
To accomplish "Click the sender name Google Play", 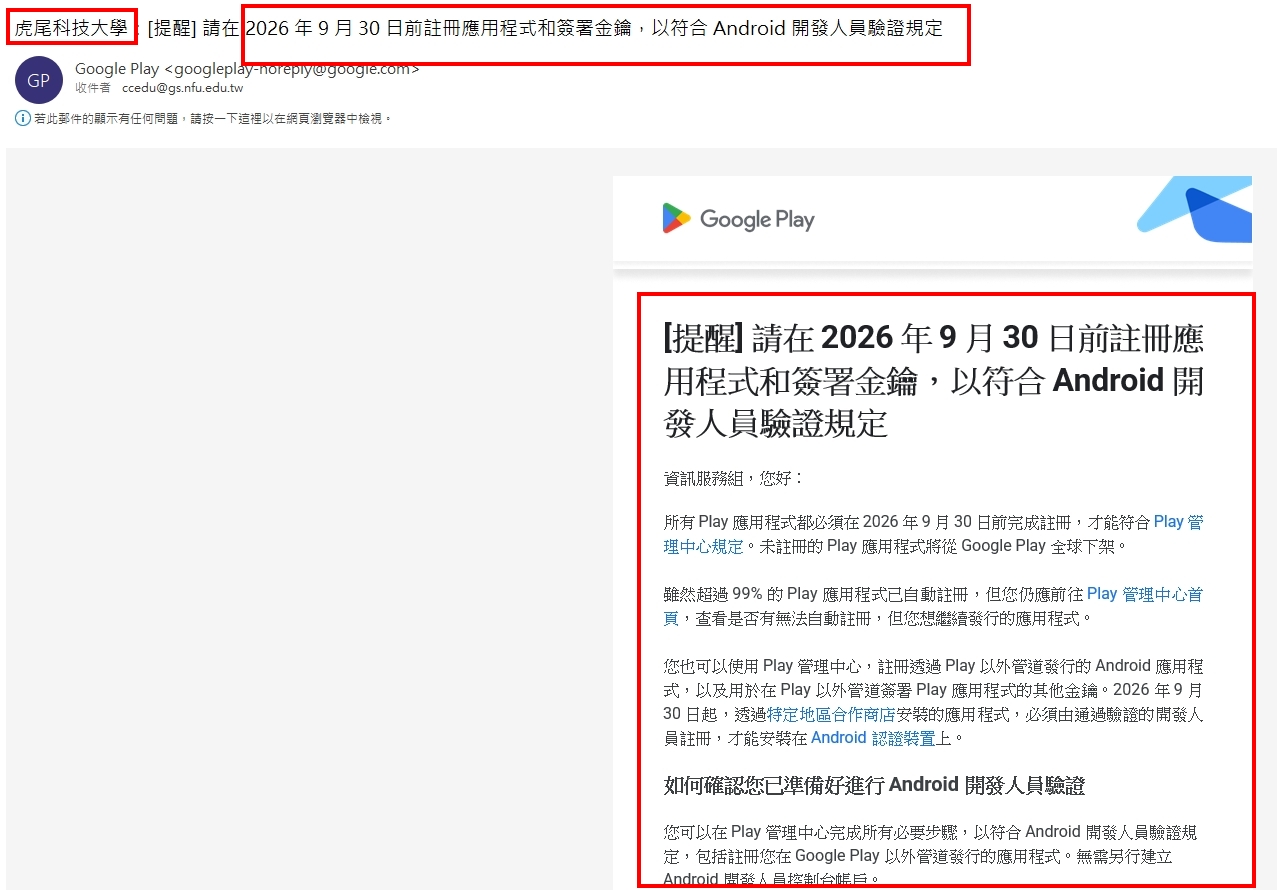I will [117, 69].
